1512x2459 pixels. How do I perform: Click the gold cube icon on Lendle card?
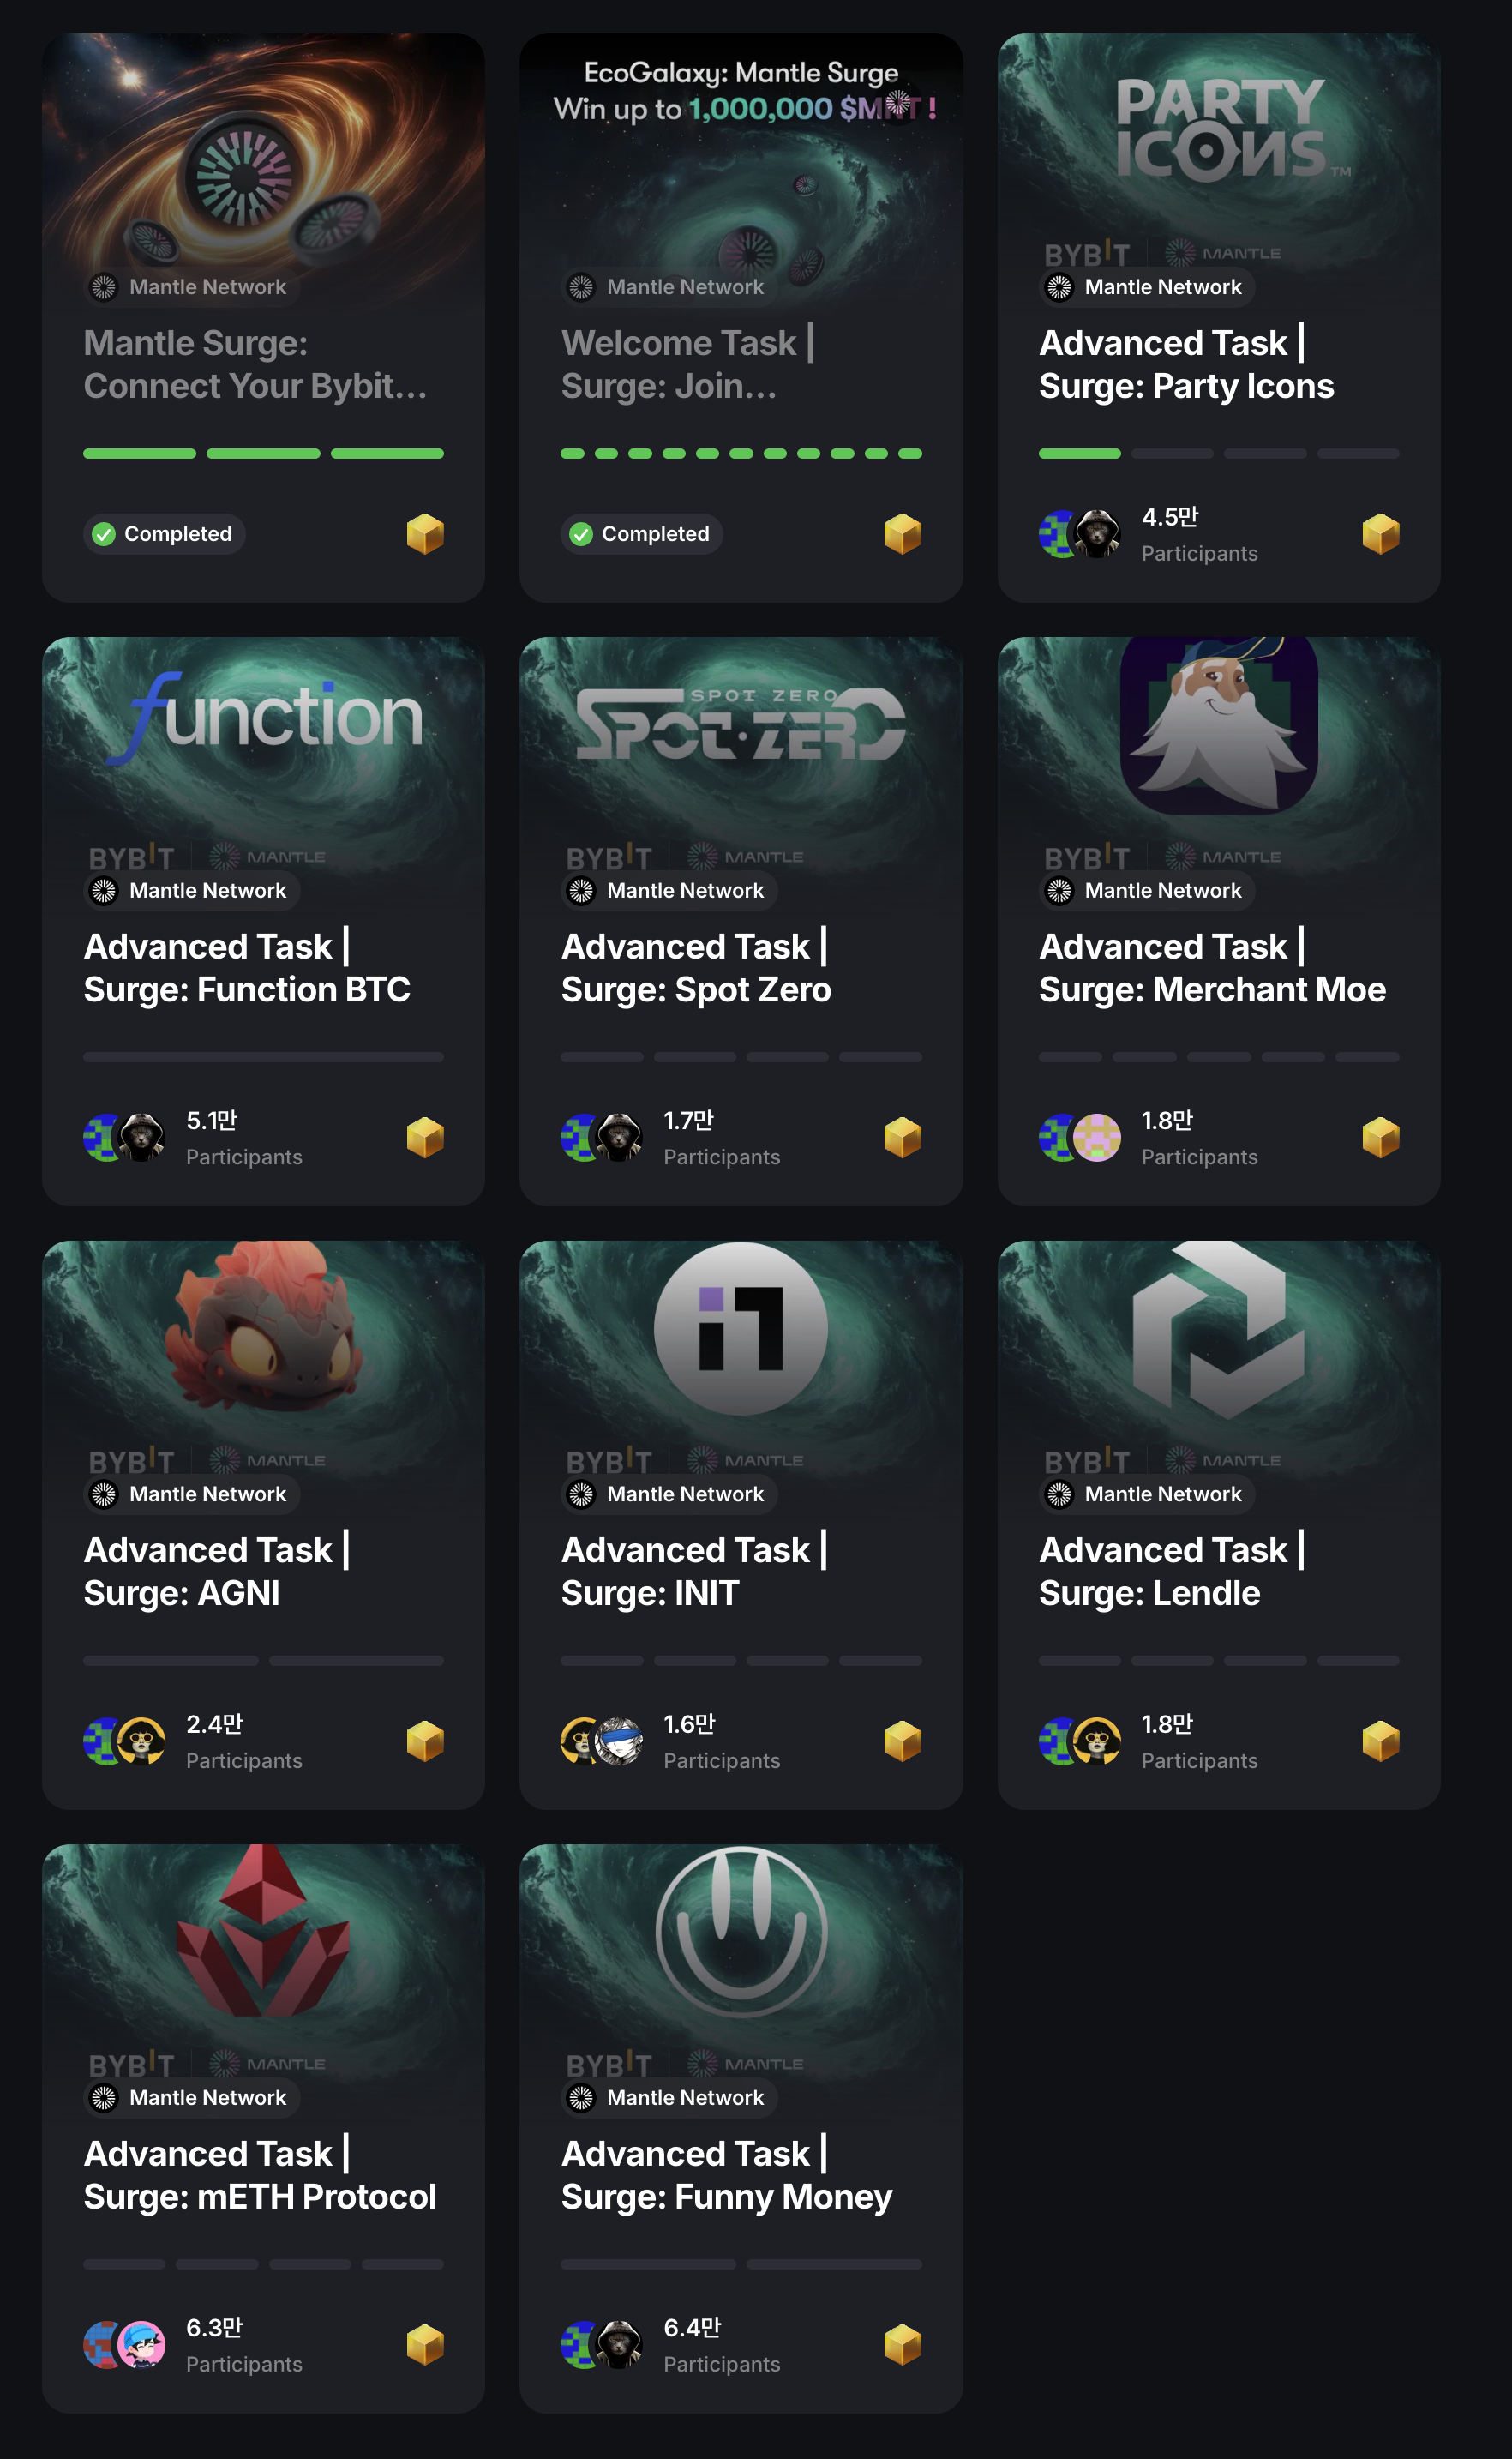1380,1741
